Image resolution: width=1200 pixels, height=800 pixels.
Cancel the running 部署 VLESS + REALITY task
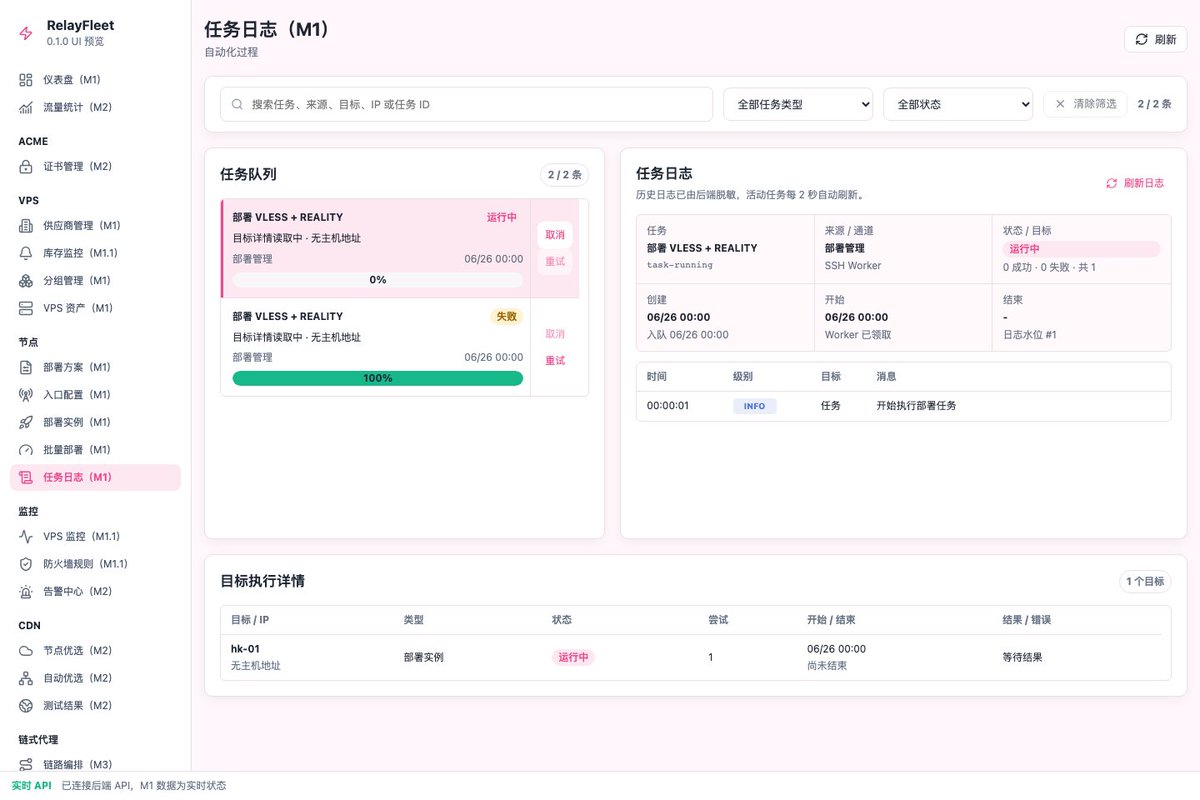click(555, 235)
